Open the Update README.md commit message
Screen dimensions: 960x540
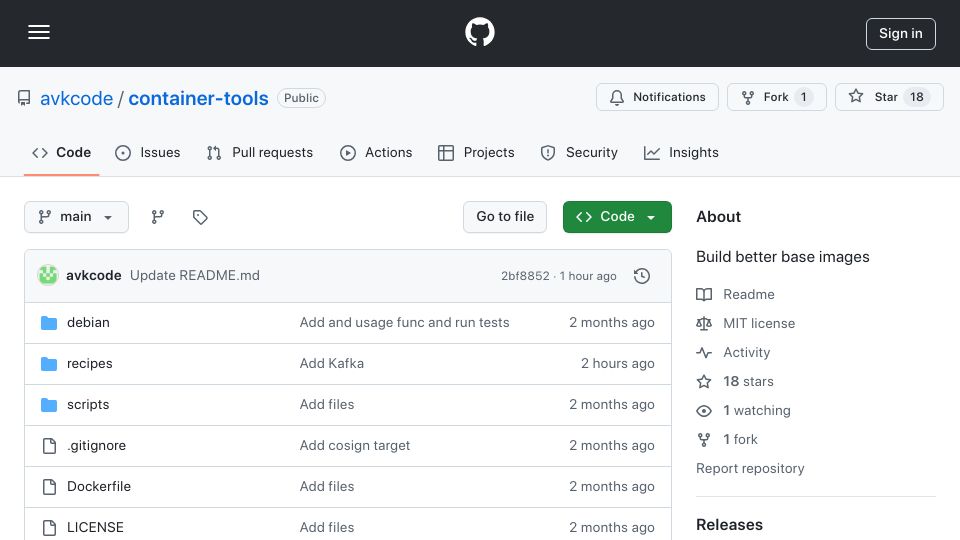(x=195, y=276)
